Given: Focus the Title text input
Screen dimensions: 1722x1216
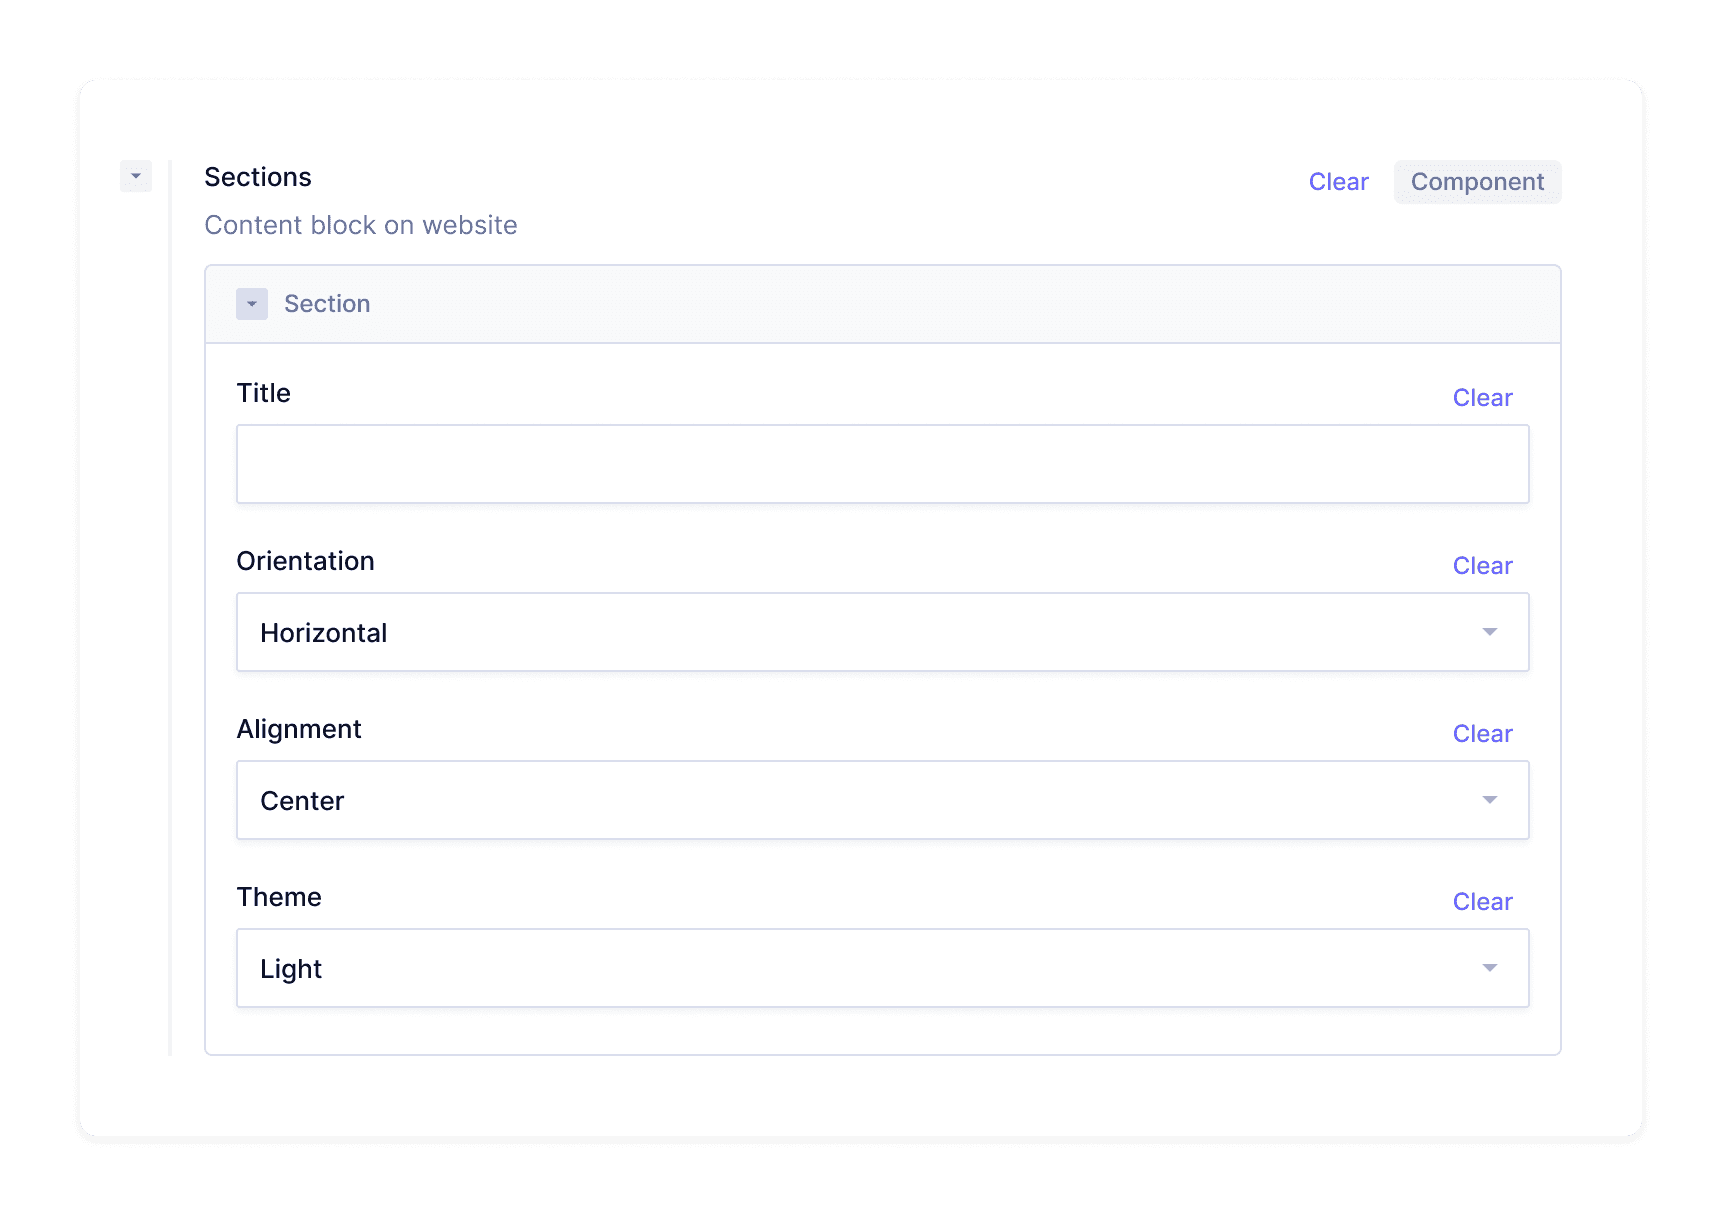Looking at the screenshot, I should [882, 464].
